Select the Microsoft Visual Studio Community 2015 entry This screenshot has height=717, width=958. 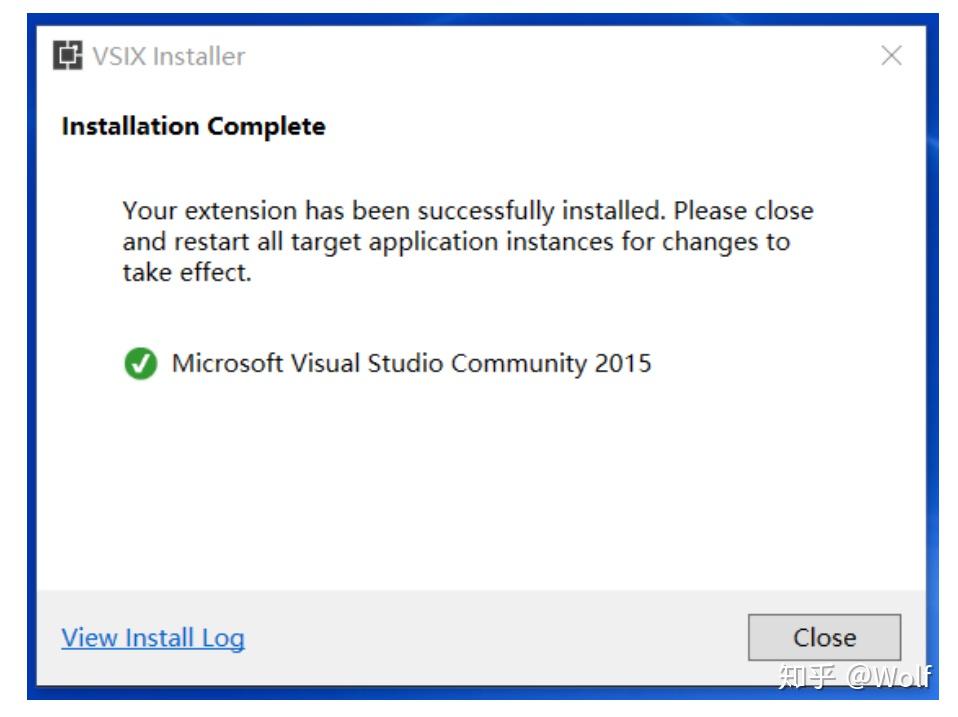(x=411, y=363)
